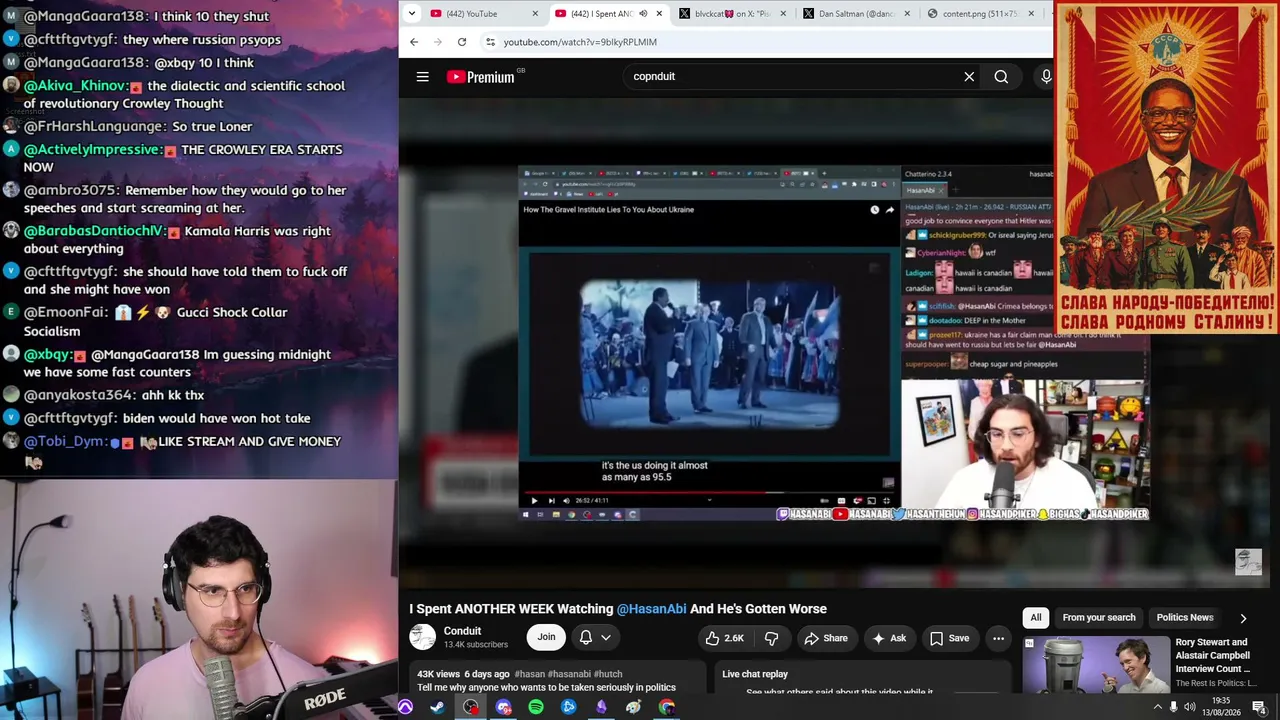This screenshot has width=1280, height=720.
Task: Dislike the Conduit video
Action: (x=772, y=638)
